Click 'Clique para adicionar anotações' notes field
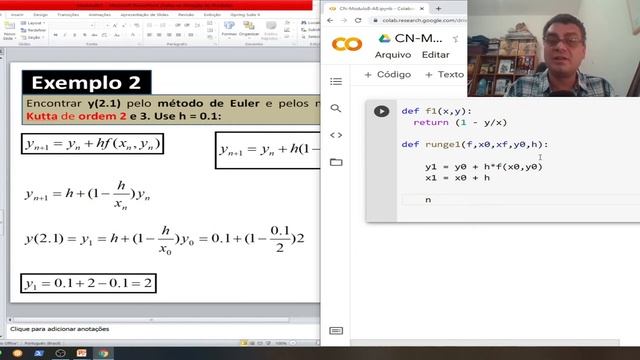This screenshot has height=360, width=640. tap(60, 329)
